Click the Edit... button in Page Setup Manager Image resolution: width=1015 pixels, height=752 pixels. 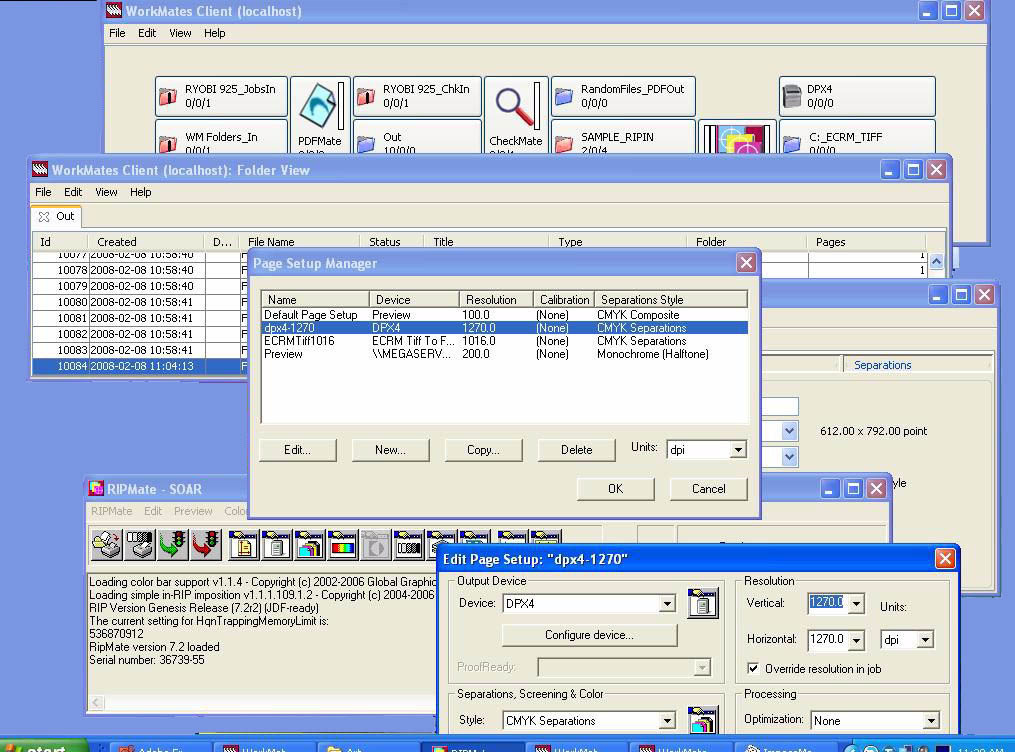click(x=298, y=450)
